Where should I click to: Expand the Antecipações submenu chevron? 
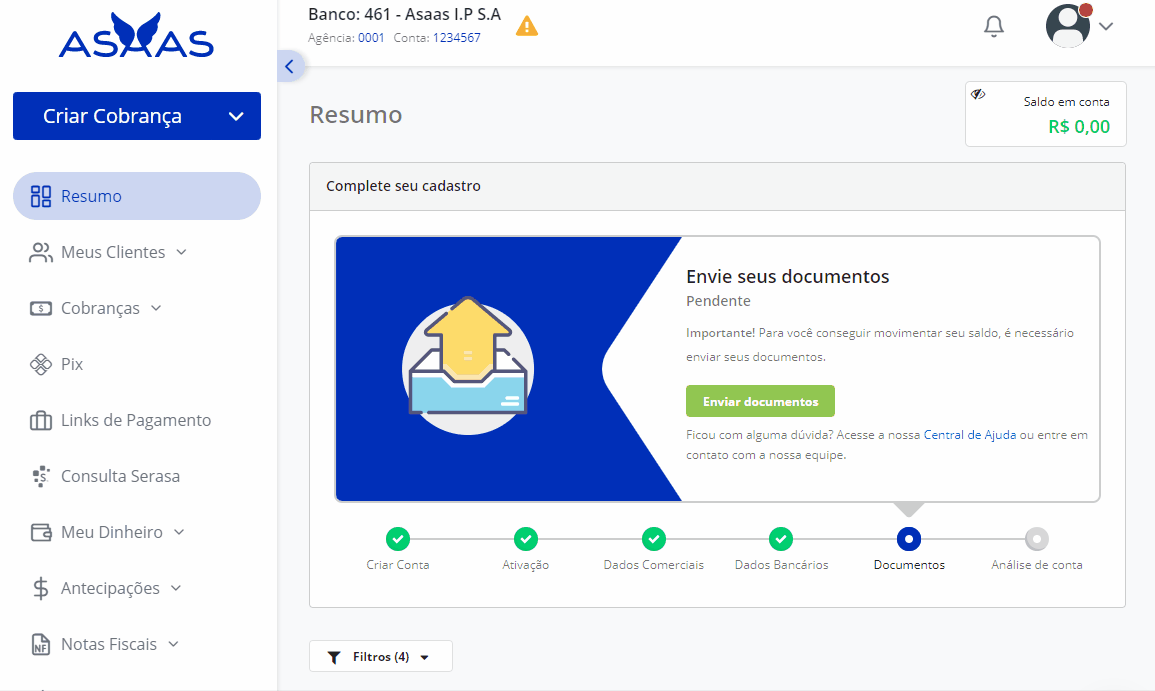pyautogui.click(x=176, y=588)
